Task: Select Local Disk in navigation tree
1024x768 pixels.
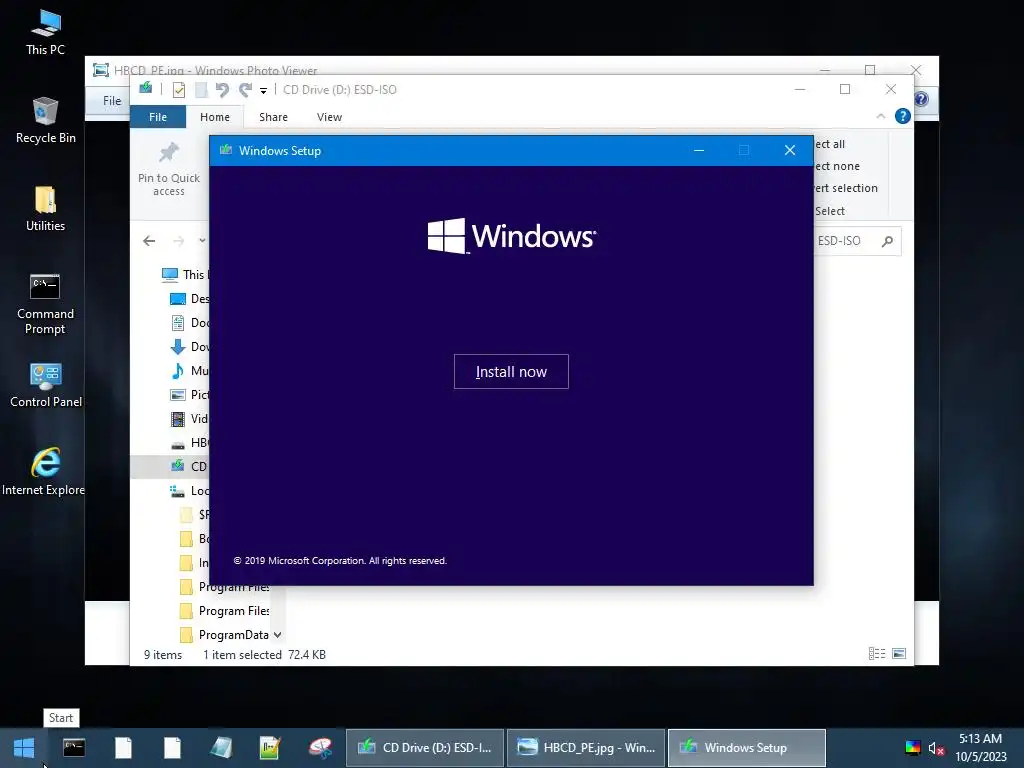Action: click(x=189, y=490)
